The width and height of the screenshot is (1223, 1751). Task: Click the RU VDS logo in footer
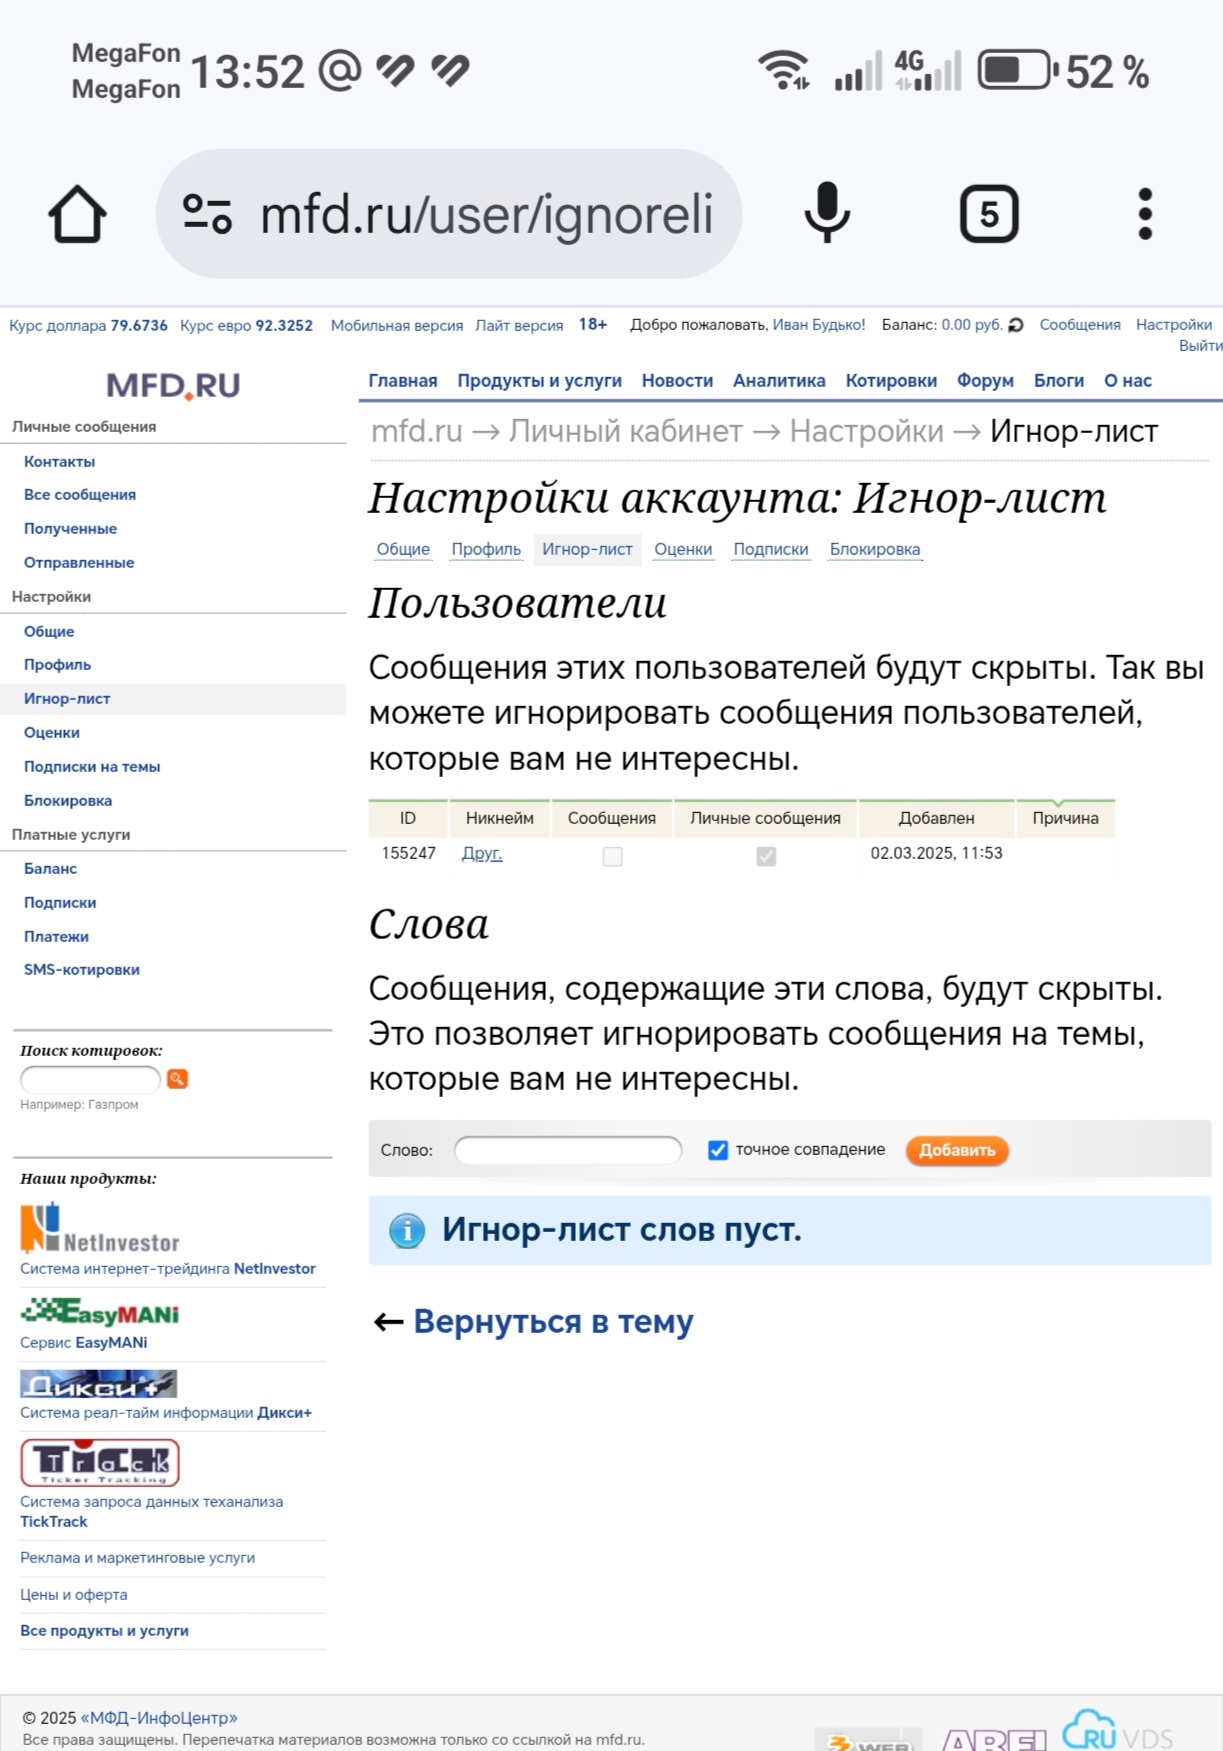tap(1117, 1731)
